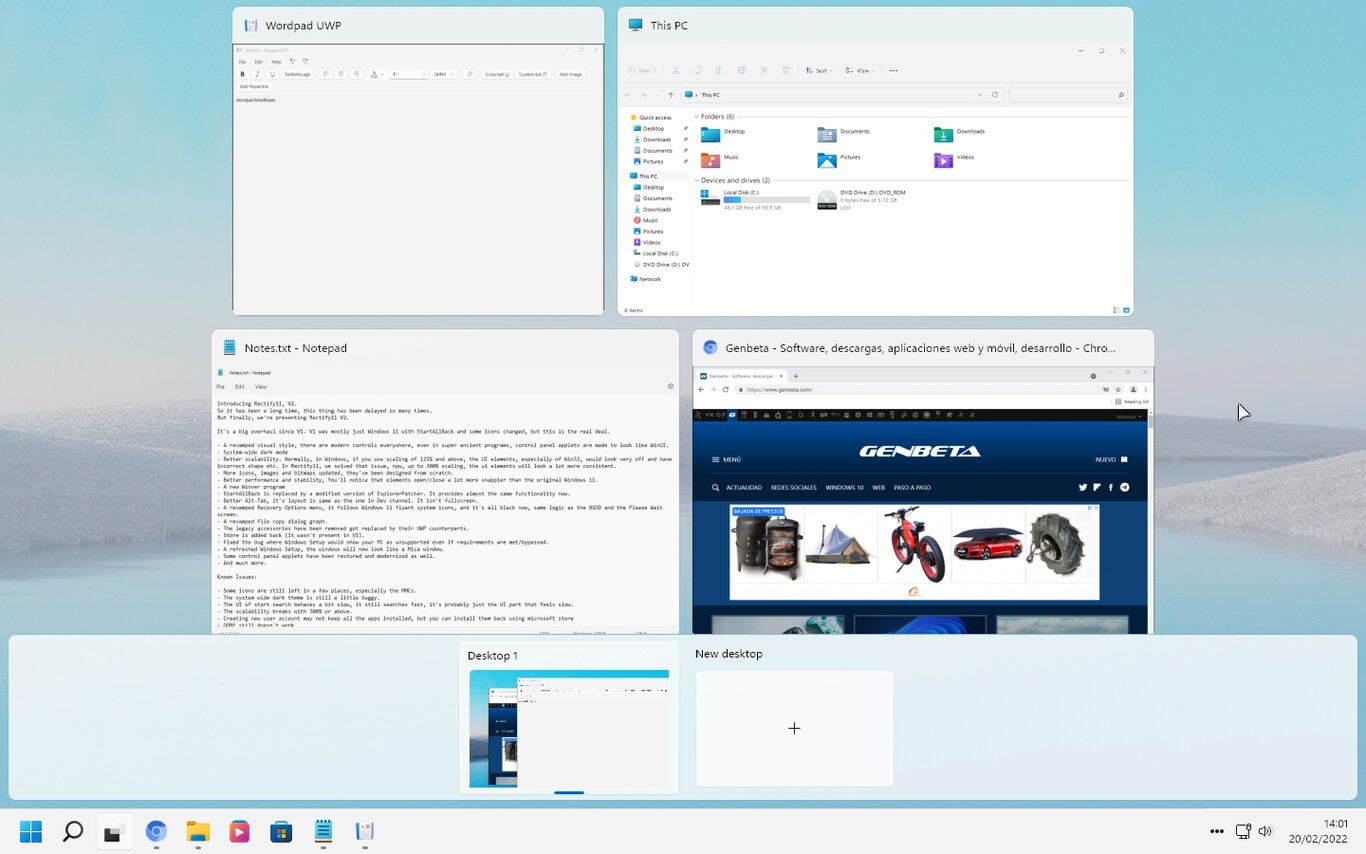Click the Cut icon in This PC toolbar

pos(676,70)
